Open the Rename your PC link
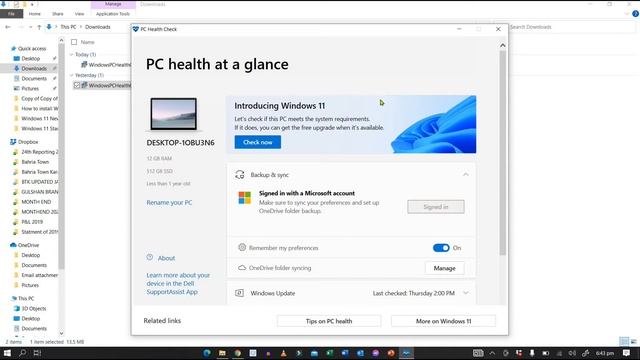The height and width of the screenshot is (360, 640). click(x=169, y=202)
